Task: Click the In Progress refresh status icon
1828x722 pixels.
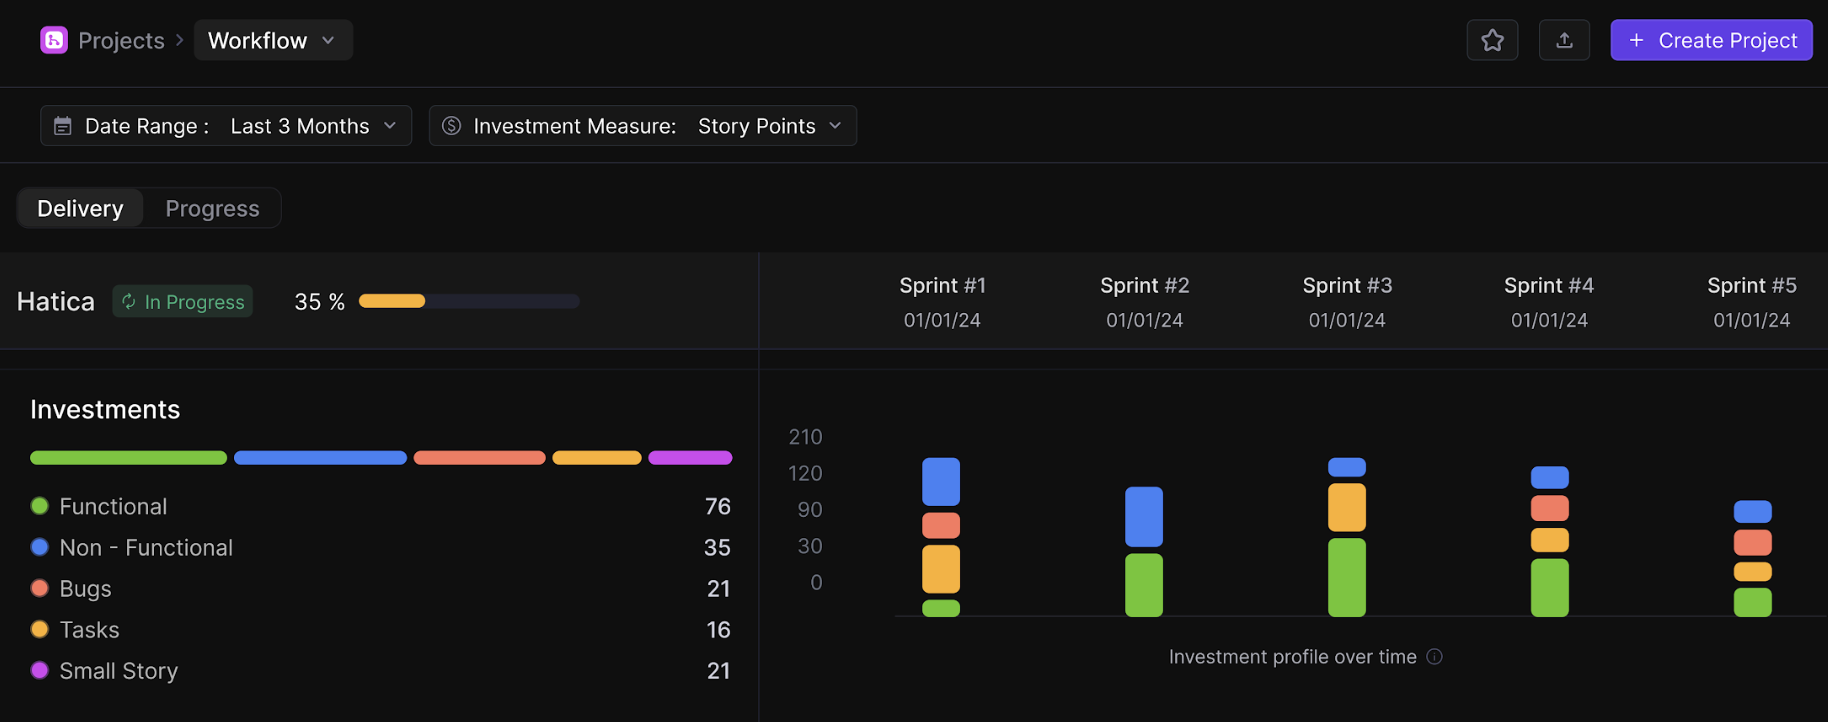Action: tap(129, 301)
